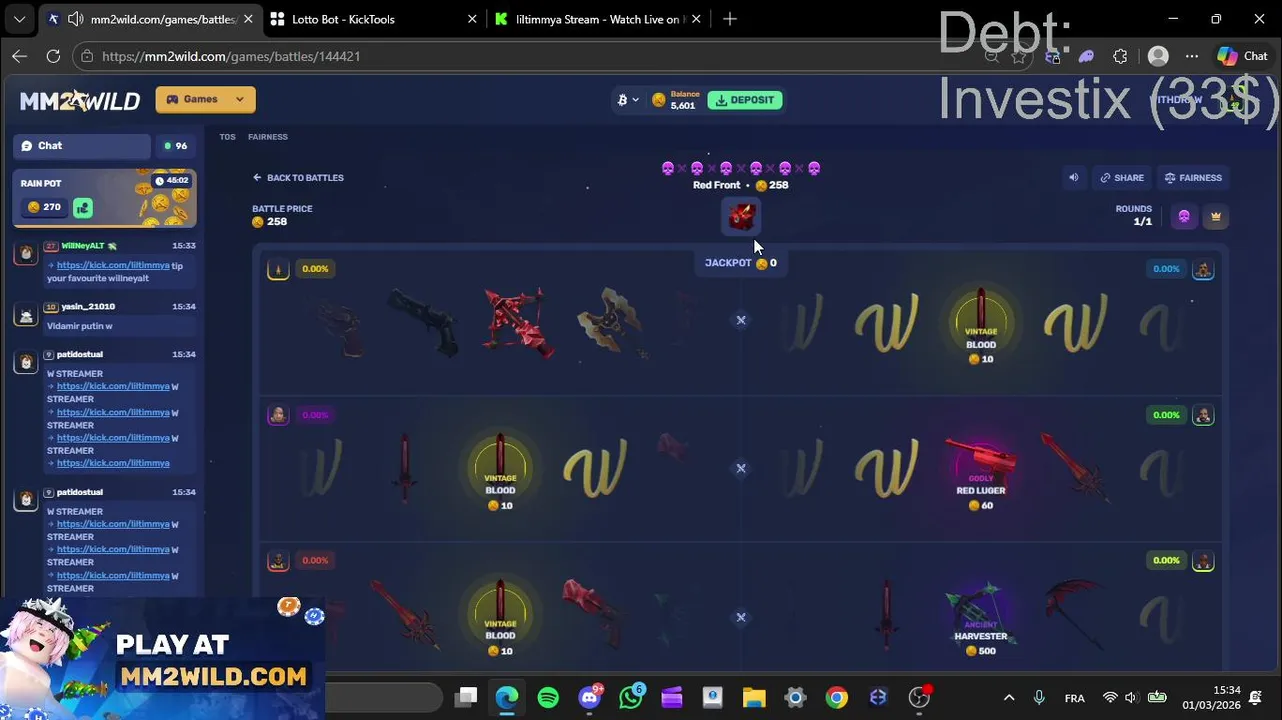Screen dimensions: 1282x720
Task: Open the Fairness link under header
Action: pos(268,137)
